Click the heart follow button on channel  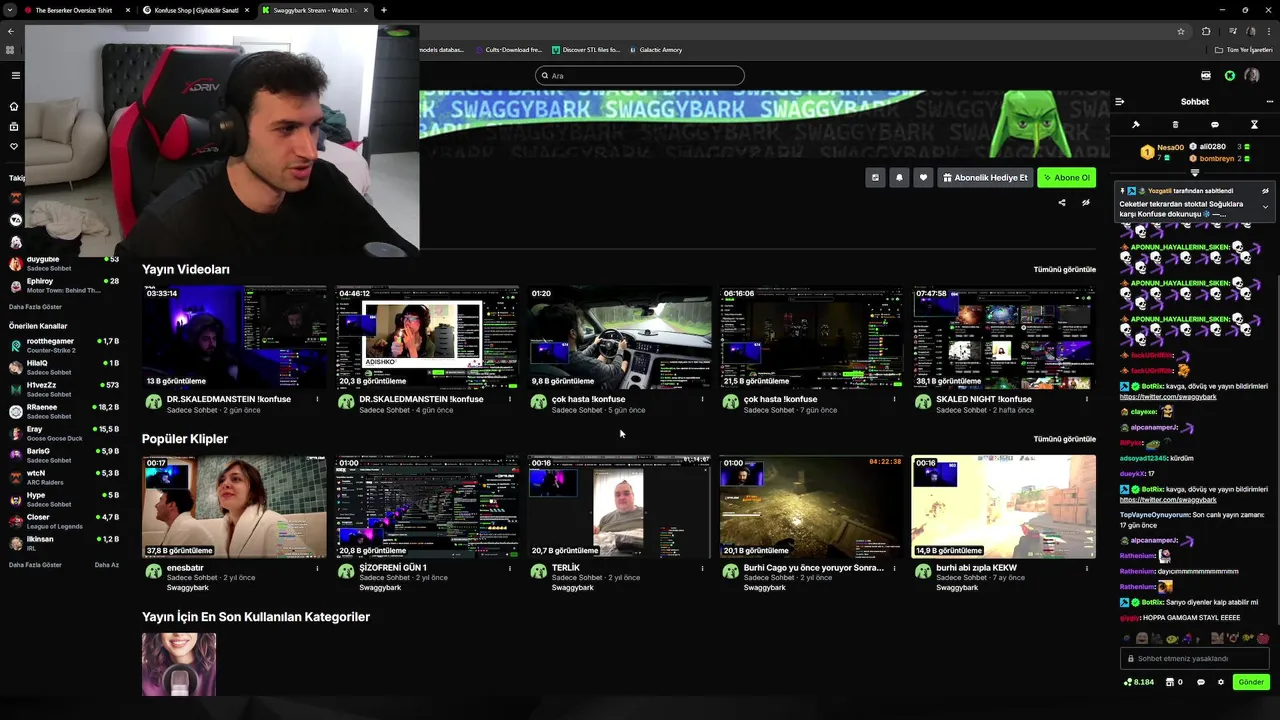tap(923, 177)
